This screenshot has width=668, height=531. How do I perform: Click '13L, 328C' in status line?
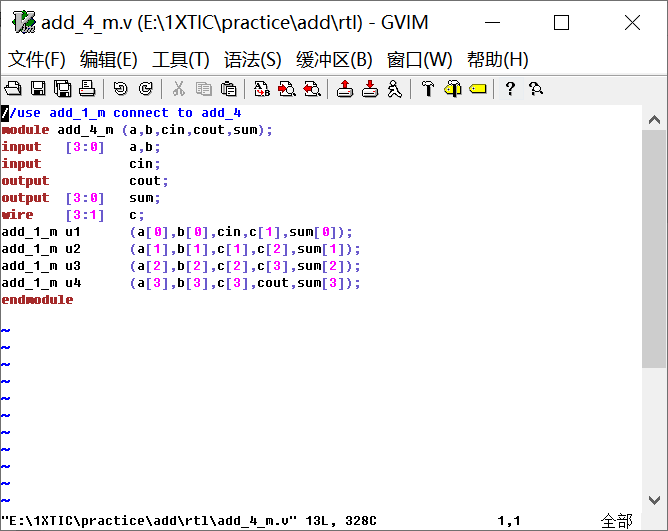point(341,520)
